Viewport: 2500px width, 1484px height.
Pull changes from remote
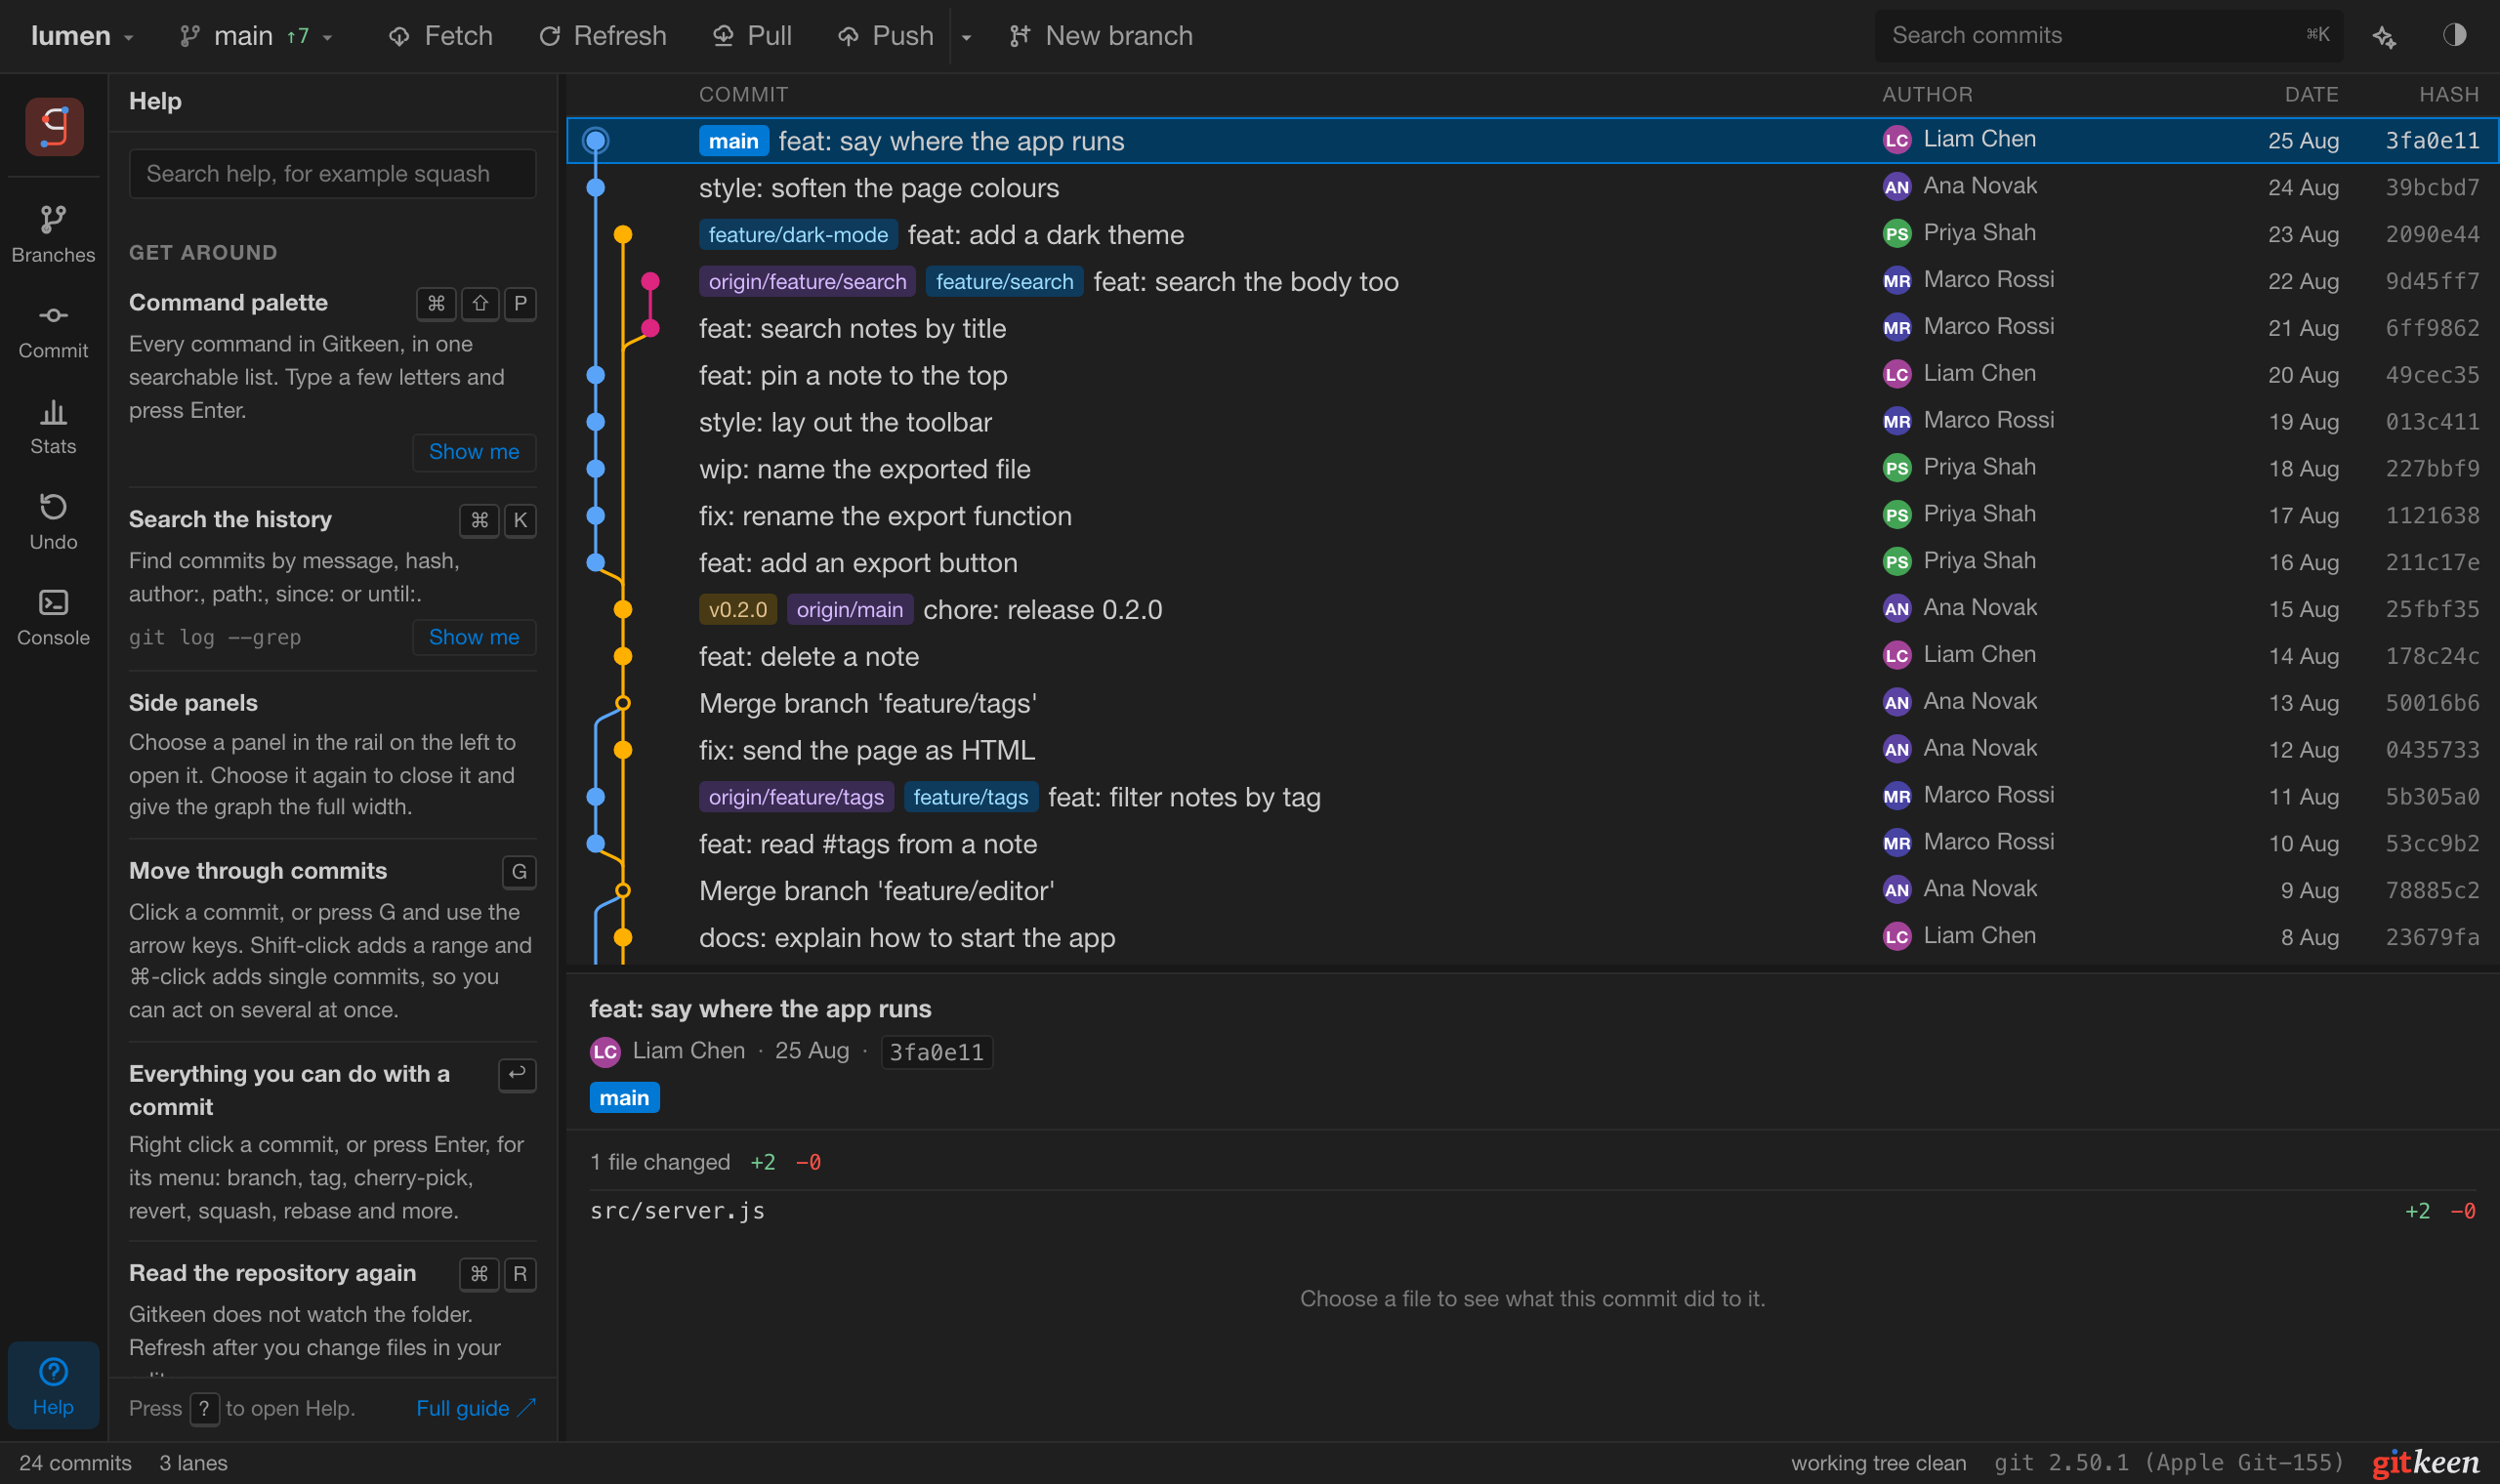tap(752, 36)
